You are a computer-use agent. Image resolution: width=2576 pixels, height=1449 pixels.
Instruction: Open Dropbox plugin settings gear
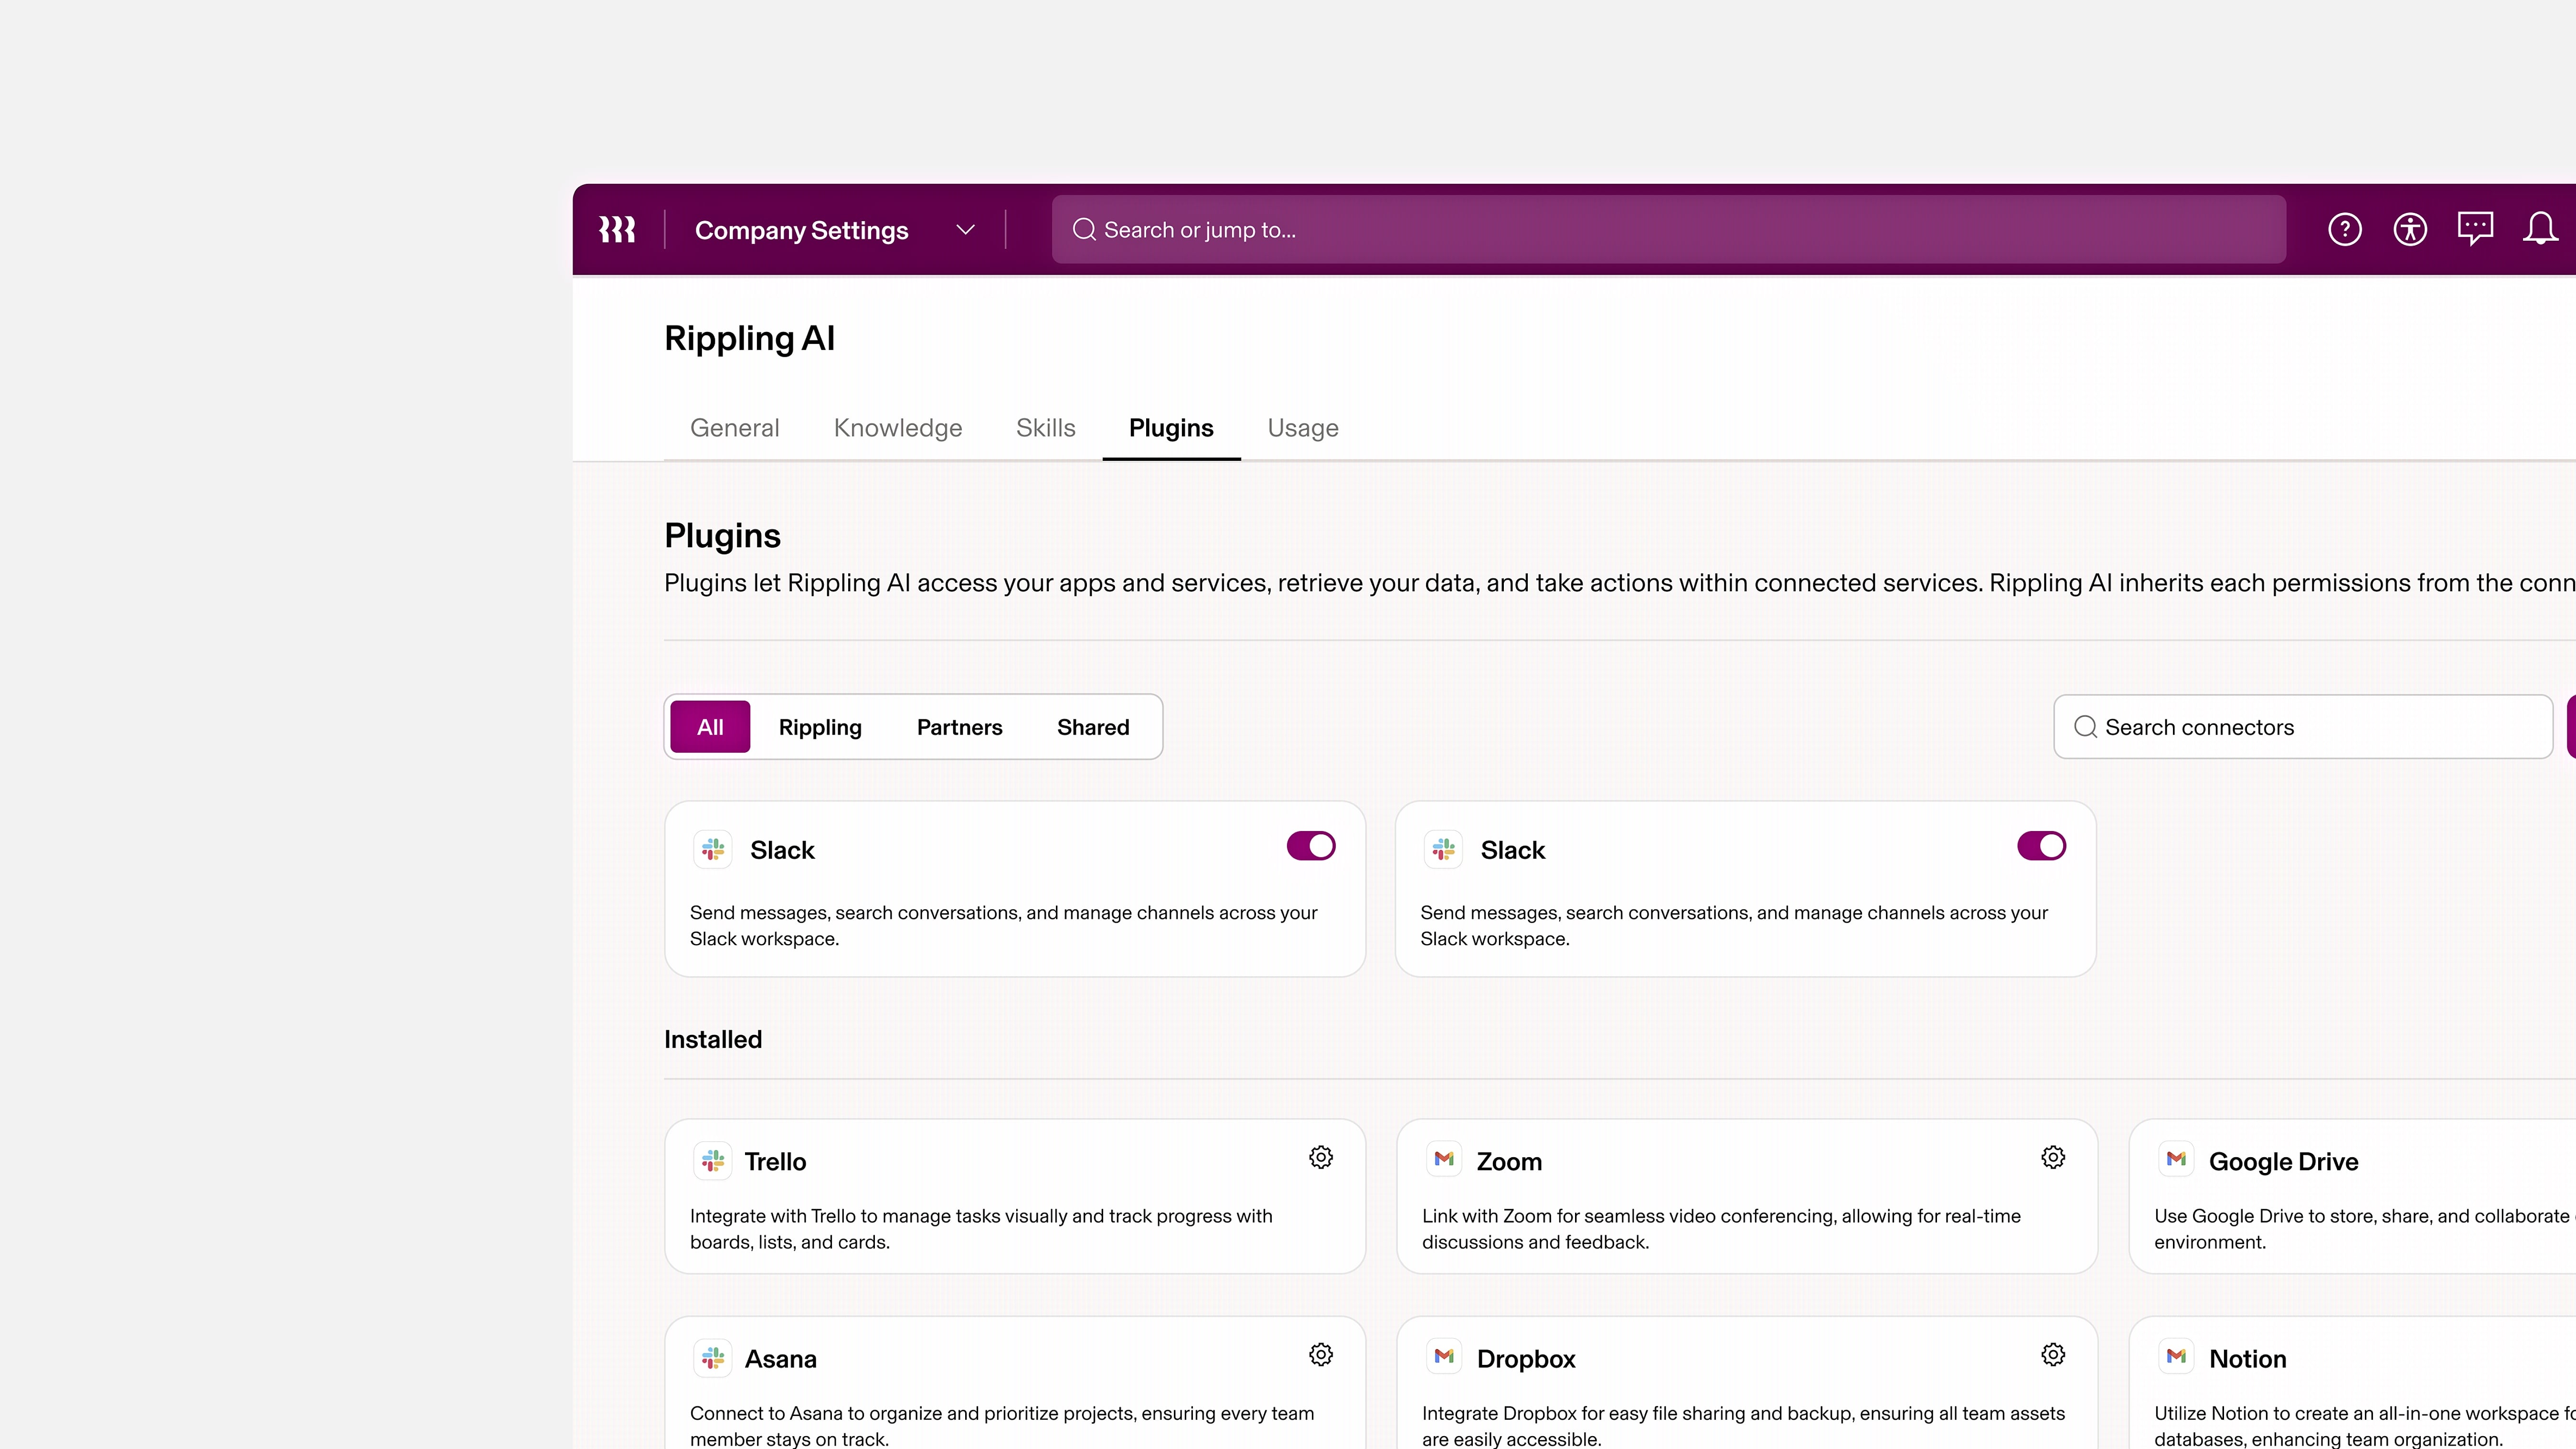pyautogui.click(x=2053, y=1354)
